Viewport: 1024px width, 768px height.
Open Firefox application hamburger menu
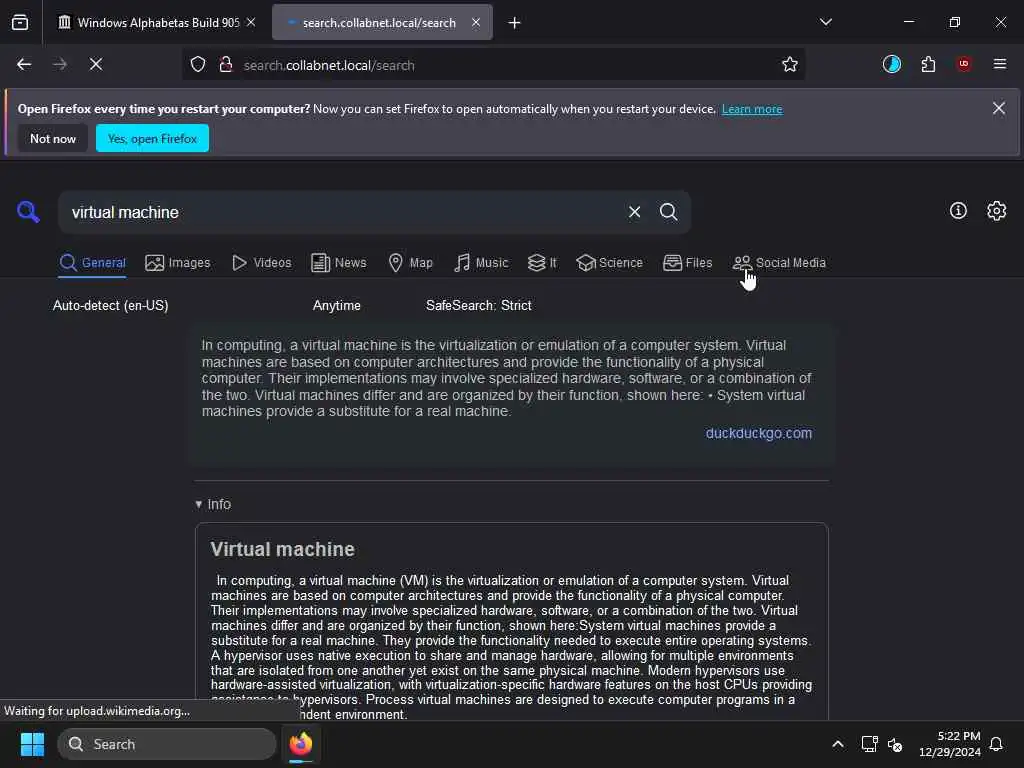click(1000, 64)
